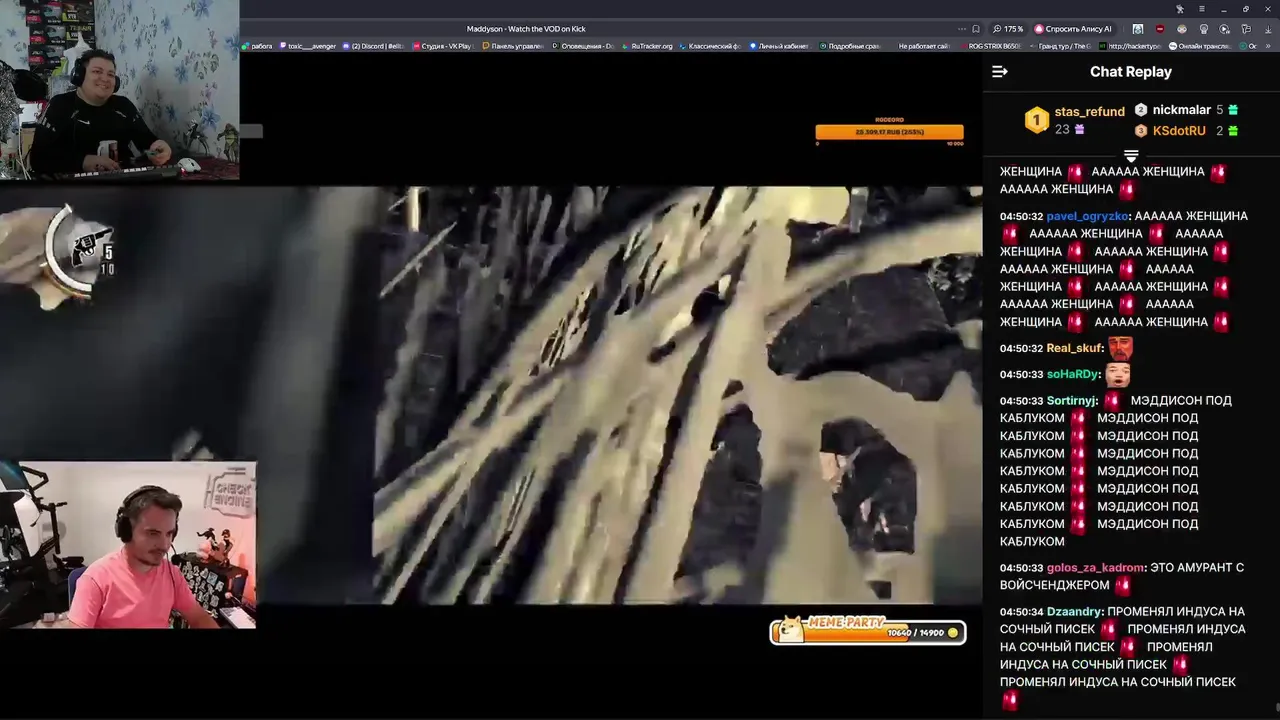Open soHaRDy's chat username
Viewport: 1280px width, 720px height.
point(1073,374)
